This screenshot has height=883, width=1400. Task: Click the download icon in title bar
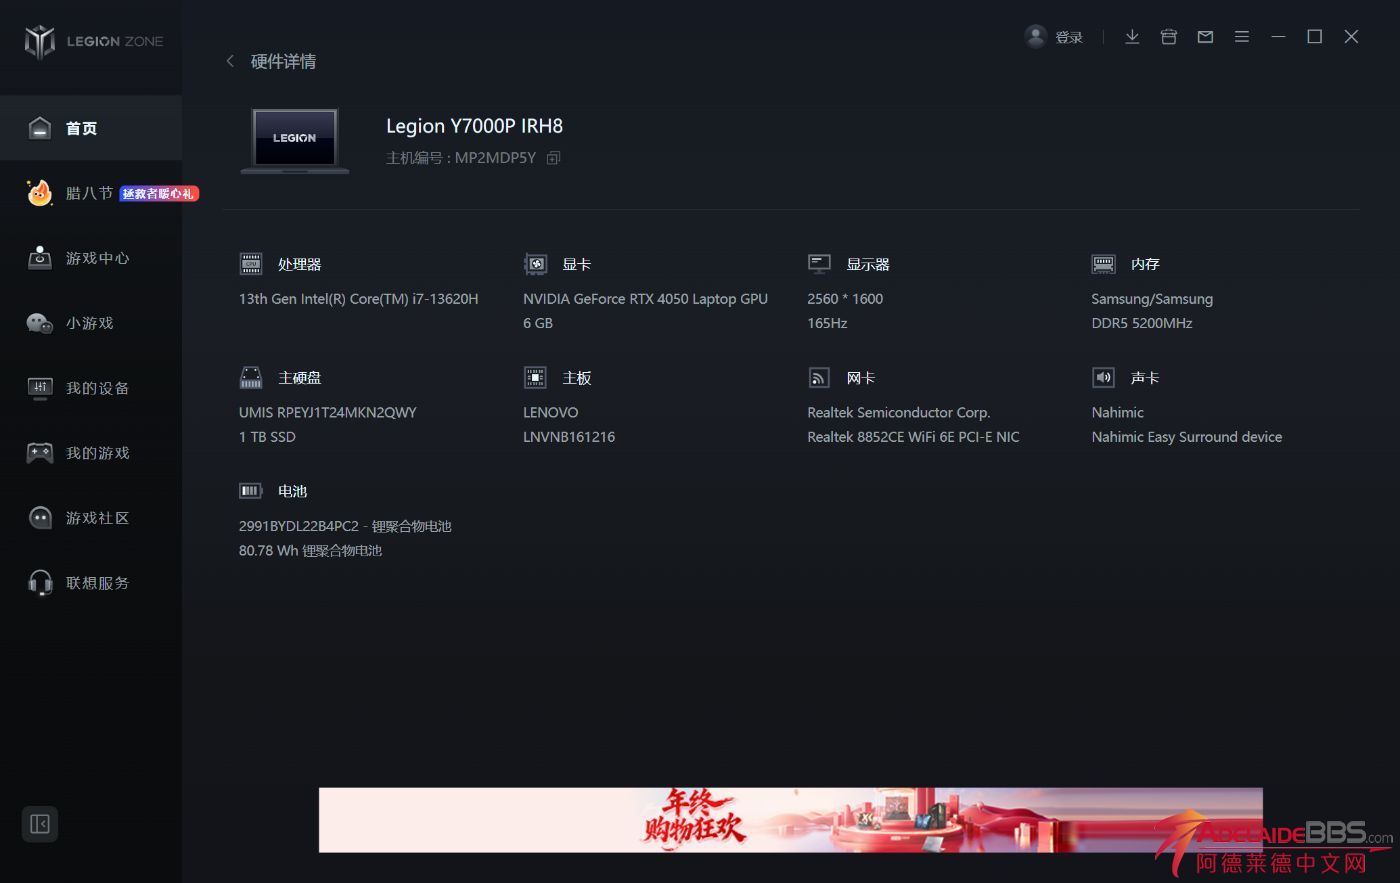point(1132,37)
